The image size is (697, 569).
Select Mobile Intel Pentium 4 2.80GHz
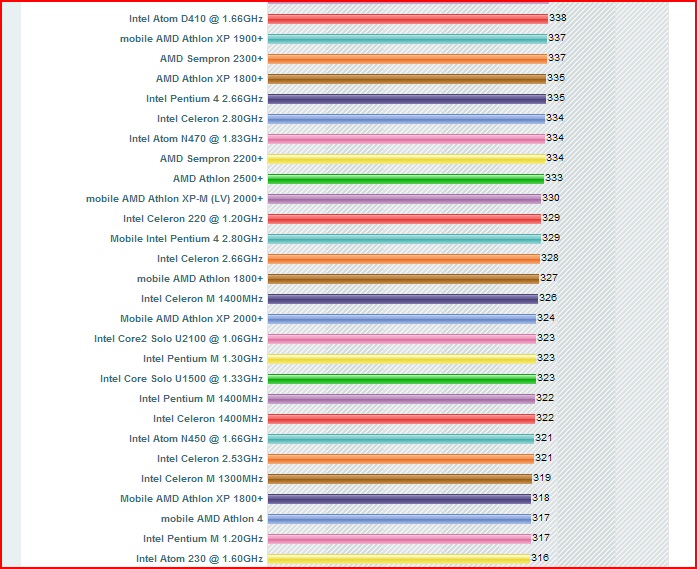coord(187,239)
